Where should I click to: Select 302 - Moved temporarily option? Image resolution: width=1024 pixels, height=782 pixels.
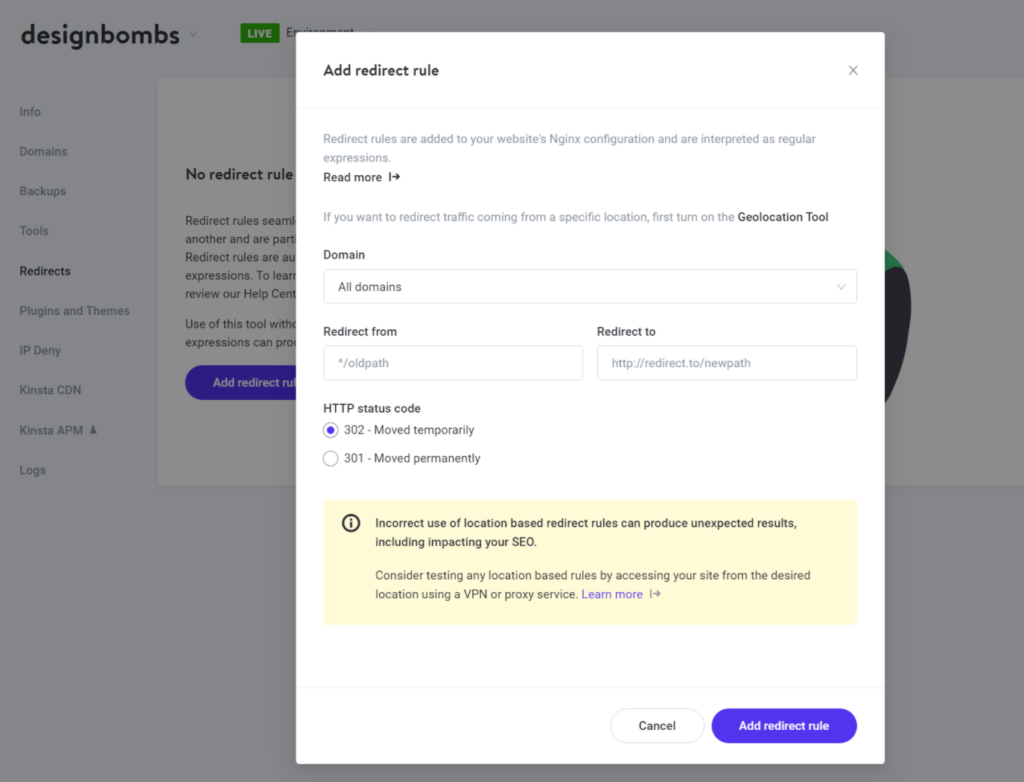coord(331,430)
